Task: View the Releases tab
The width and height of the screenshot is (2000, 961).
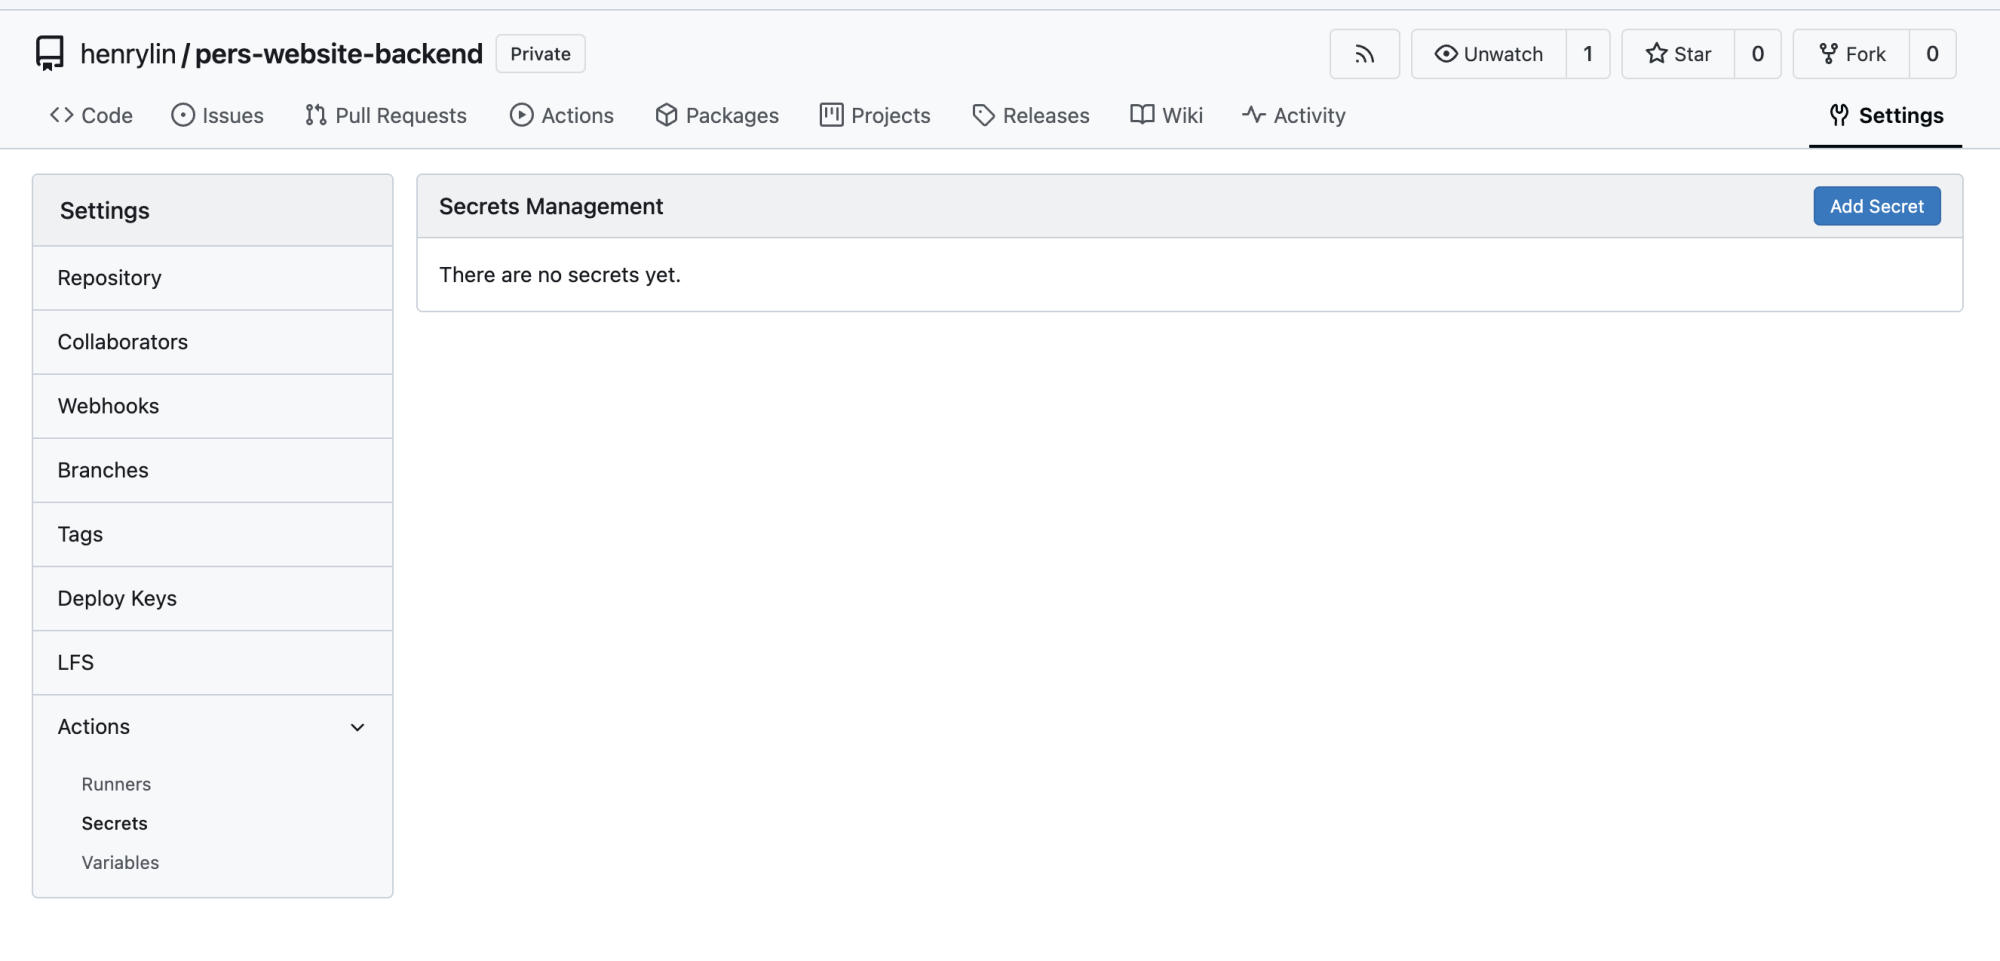Action: [1031, 115]
